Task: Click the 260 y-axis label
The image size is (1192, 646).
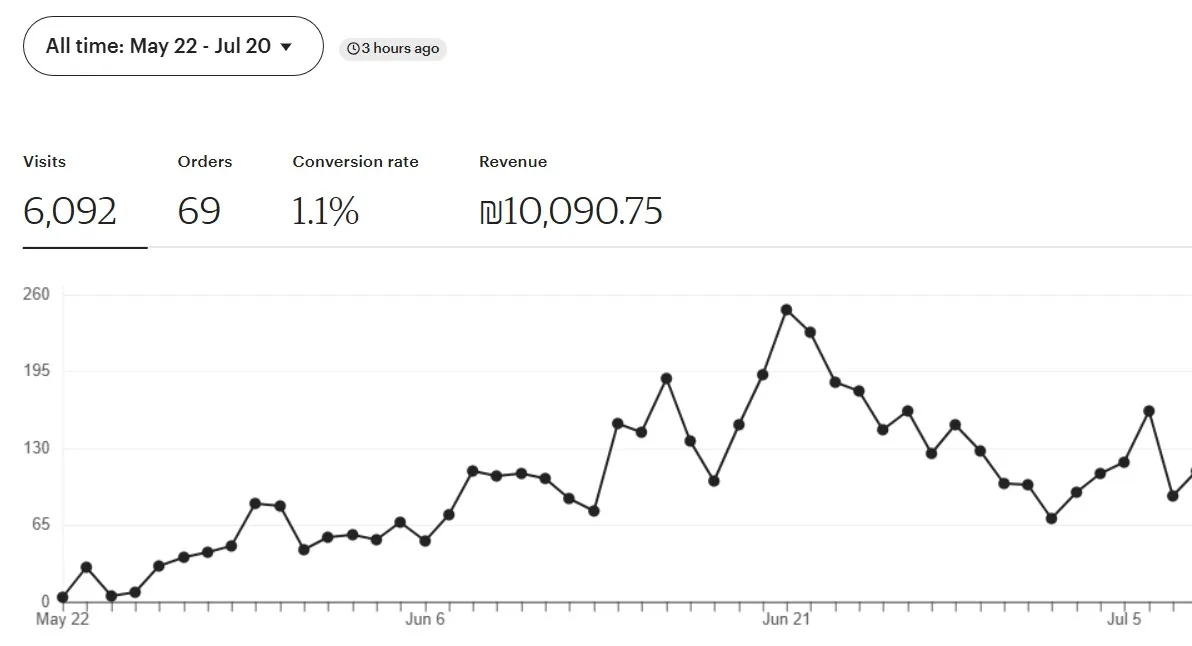Action: (37, 294)
